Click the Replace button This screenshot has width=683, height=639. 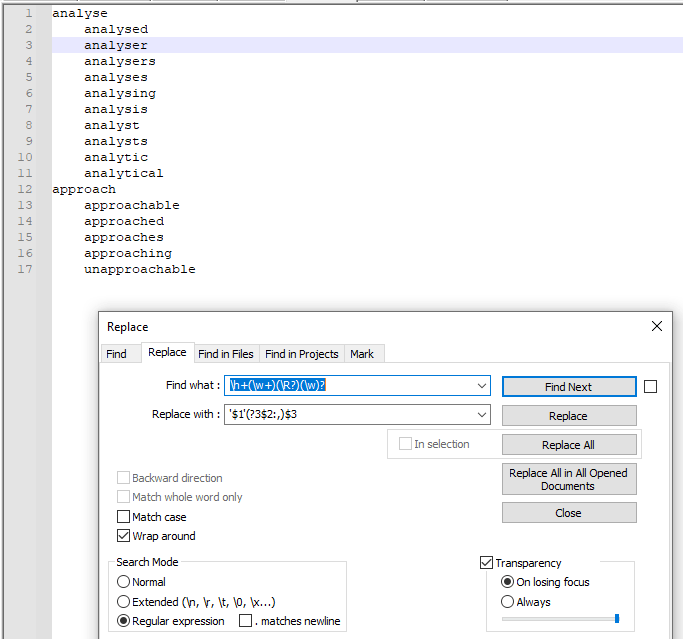tap(569, 416)
